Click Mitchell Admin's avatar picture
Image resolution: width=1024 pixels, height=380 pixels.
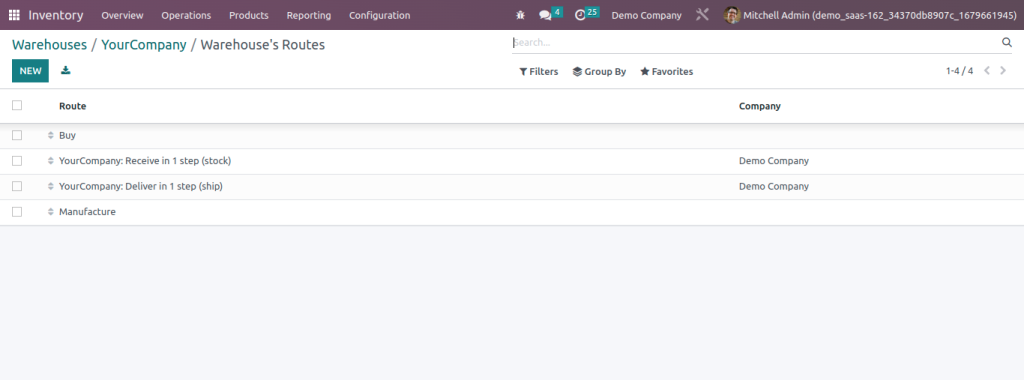732,15
